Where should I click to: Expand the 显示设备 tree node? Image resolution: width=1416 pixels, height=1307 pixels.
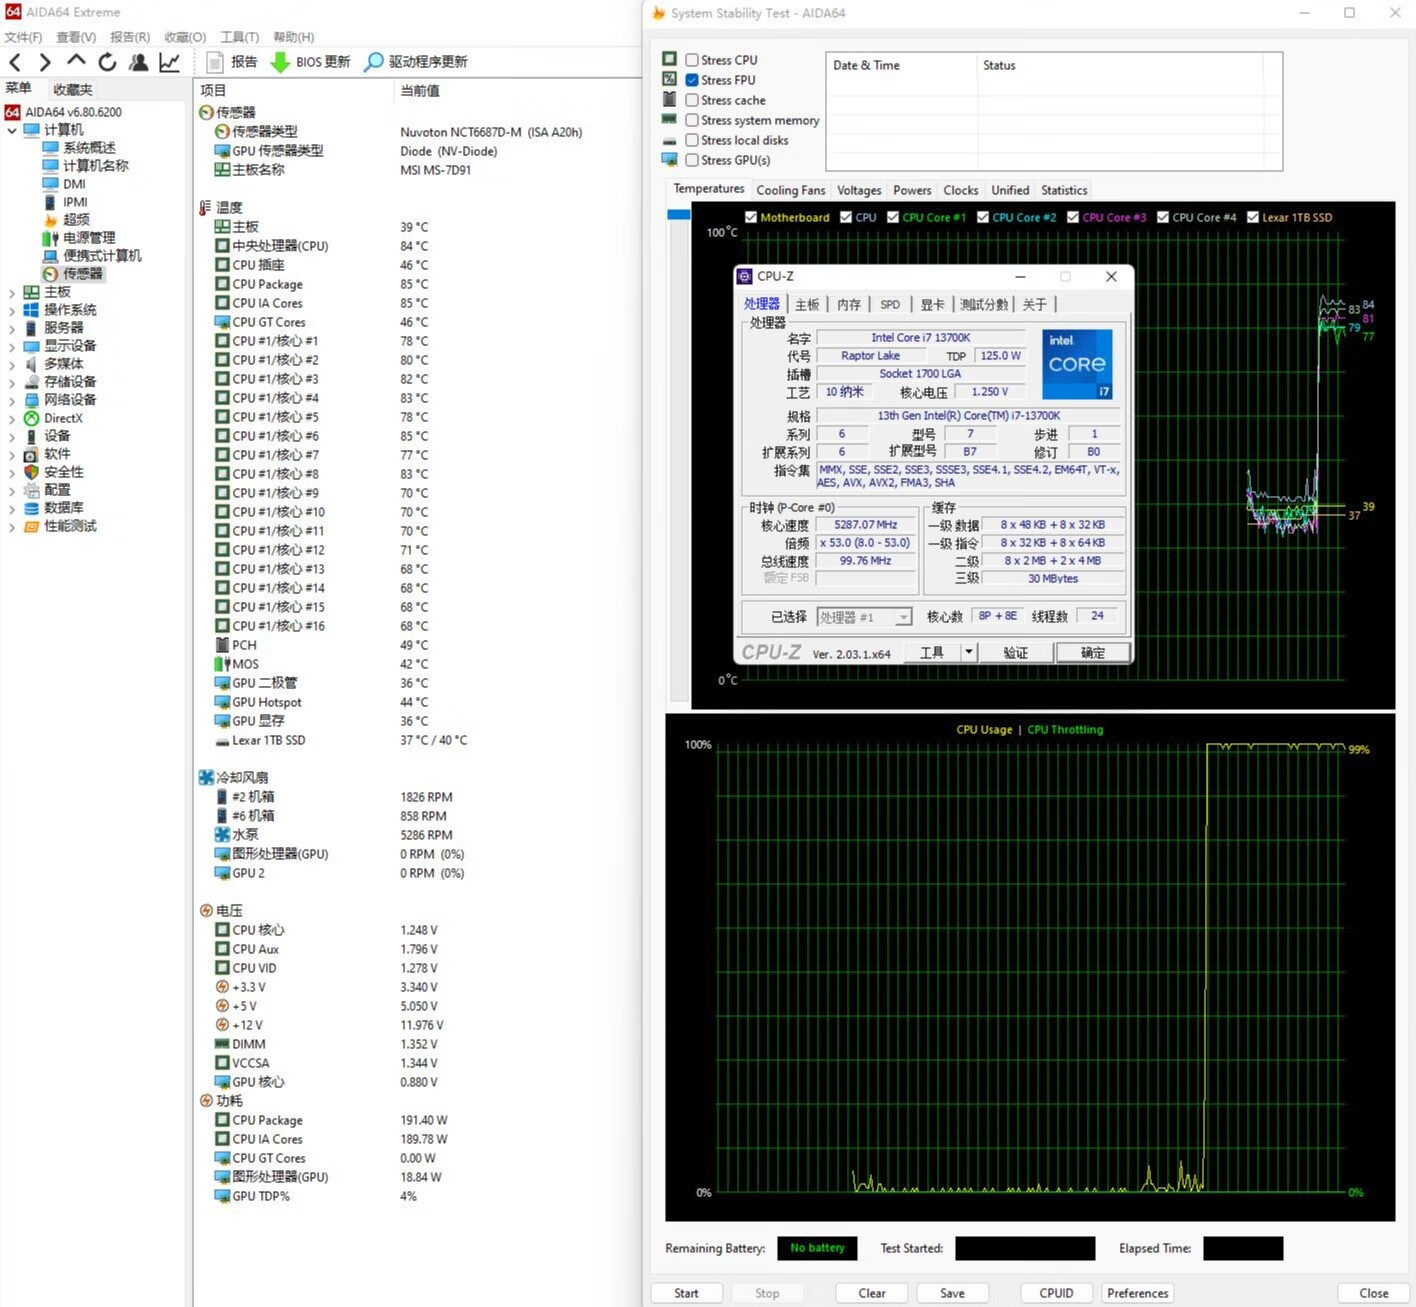pos(12,346)
